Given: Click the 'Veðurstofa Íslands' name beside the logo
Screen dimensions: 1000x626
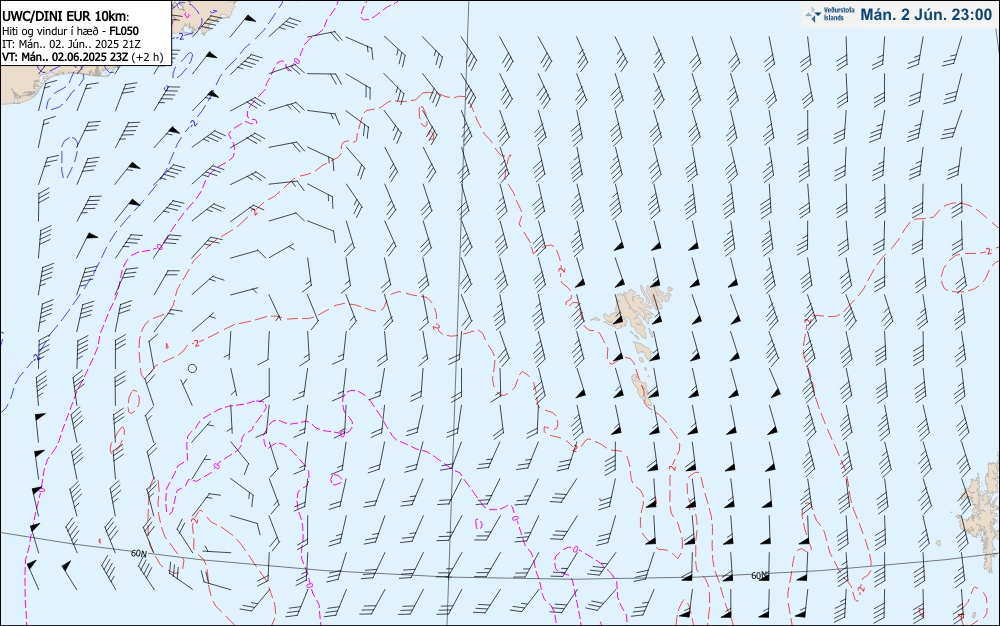Looking at the screenshot, I should pos(839,14).
